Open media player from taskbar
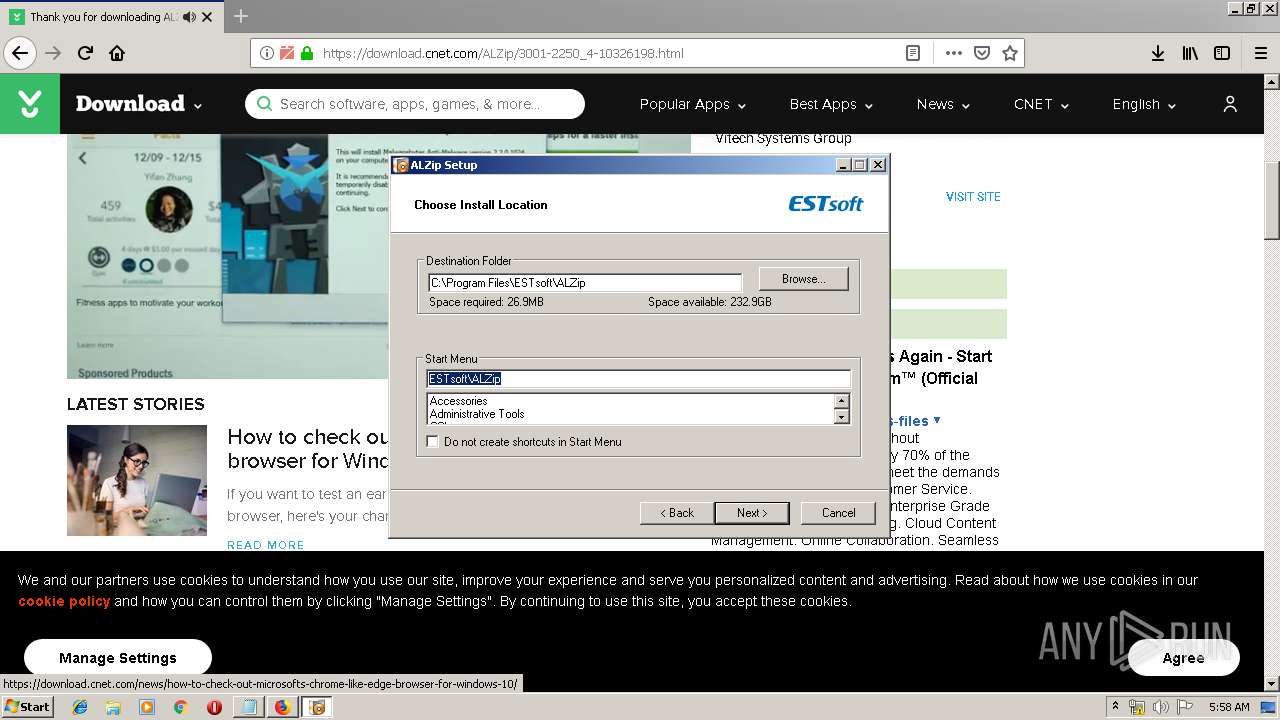The height and width of the screenshot is (720, 1280). 147,707
